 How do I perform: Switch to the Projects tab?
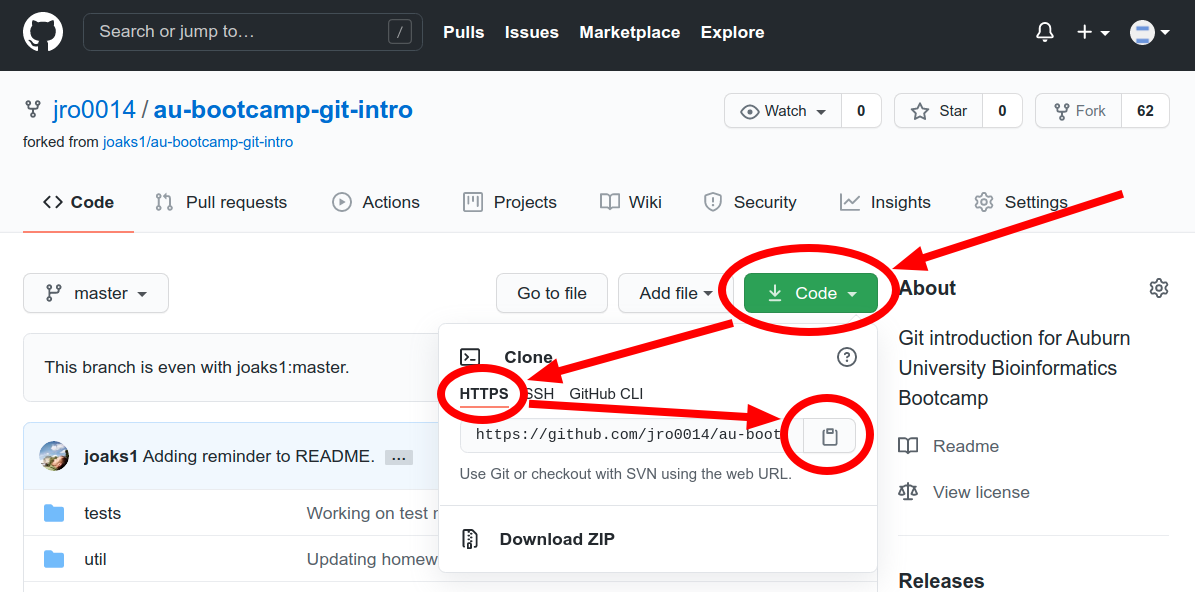[x=510, y=202]
